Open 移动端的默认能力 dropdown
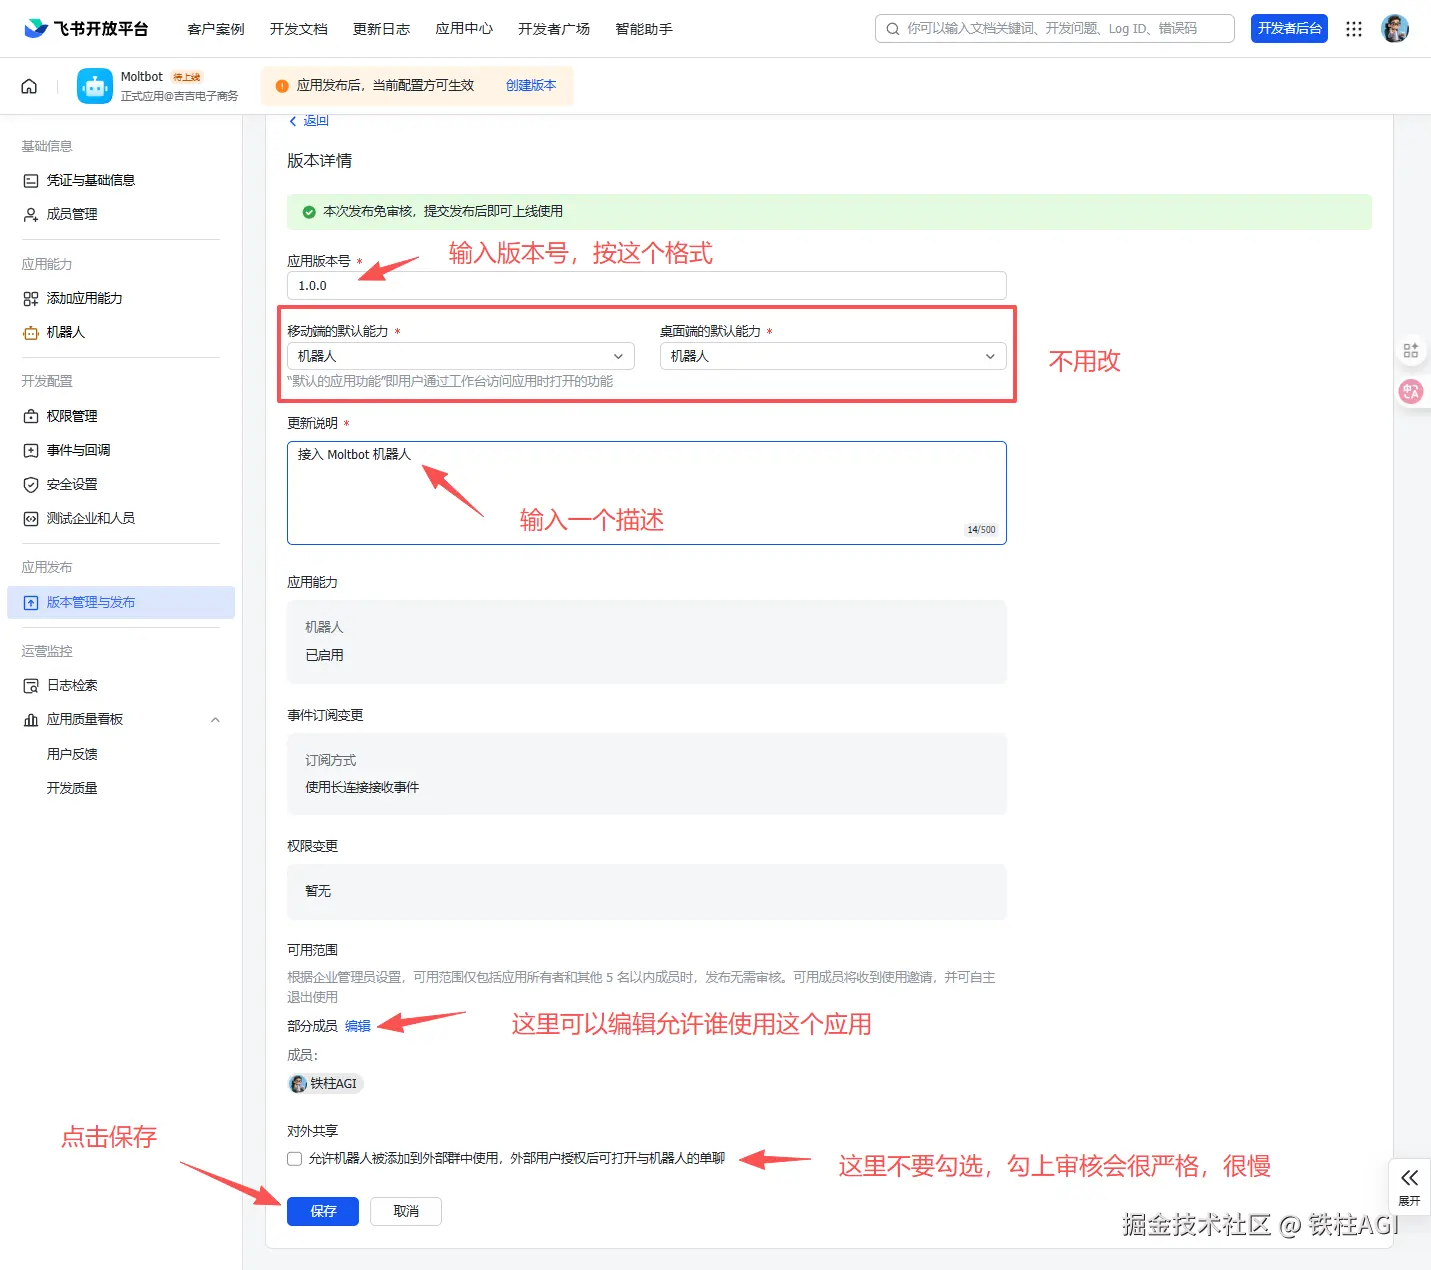 tap(461, 356)
